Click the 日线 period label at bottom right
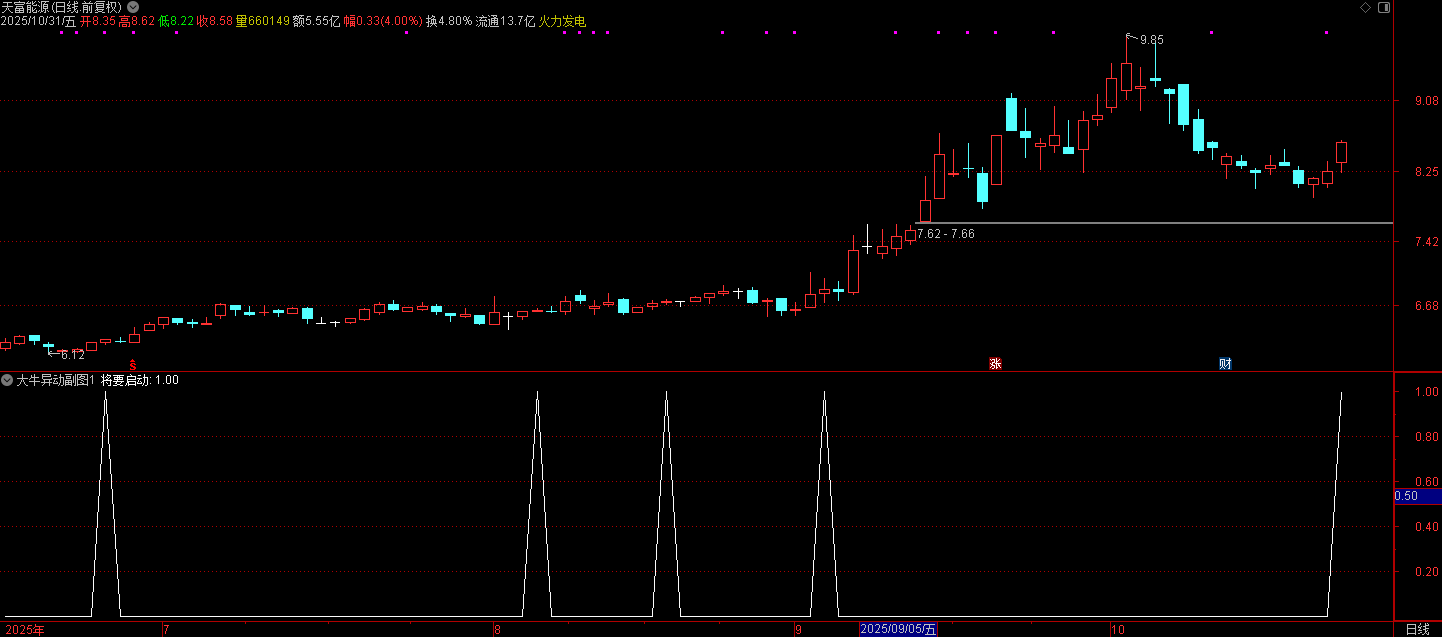 point(1417,629)
